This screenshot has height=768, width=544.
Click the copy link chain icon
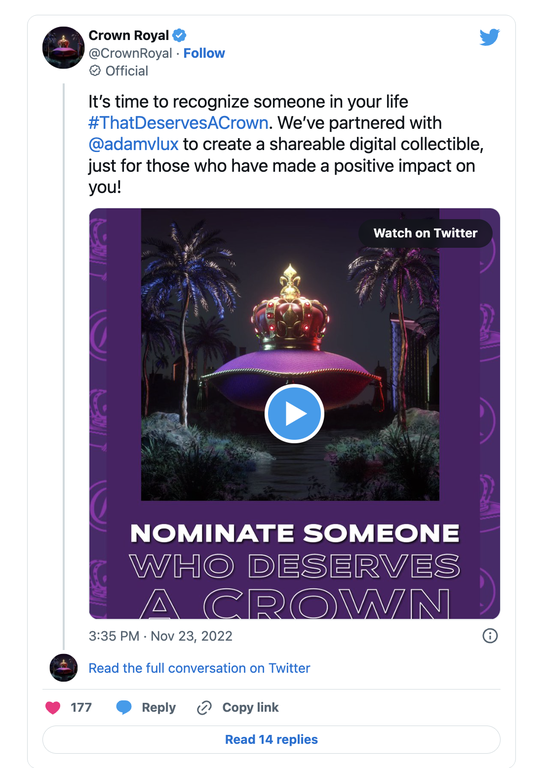[204, 708]
